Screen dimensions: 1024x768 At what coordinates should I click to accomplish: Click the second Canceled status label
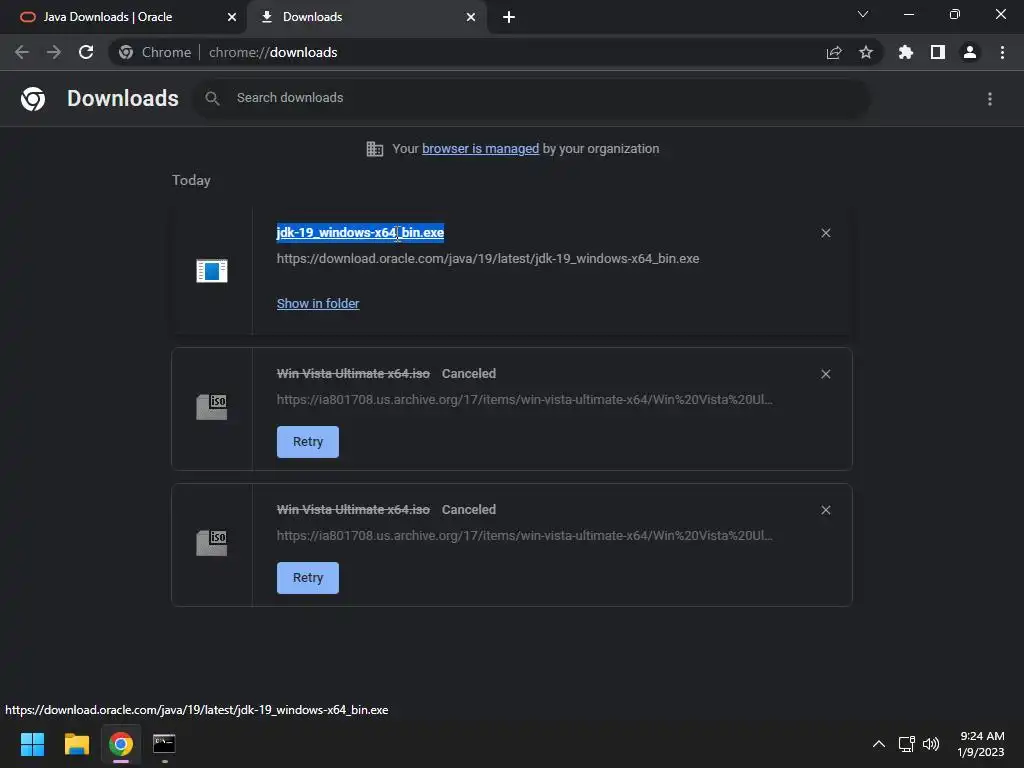[x=468, y=509]
